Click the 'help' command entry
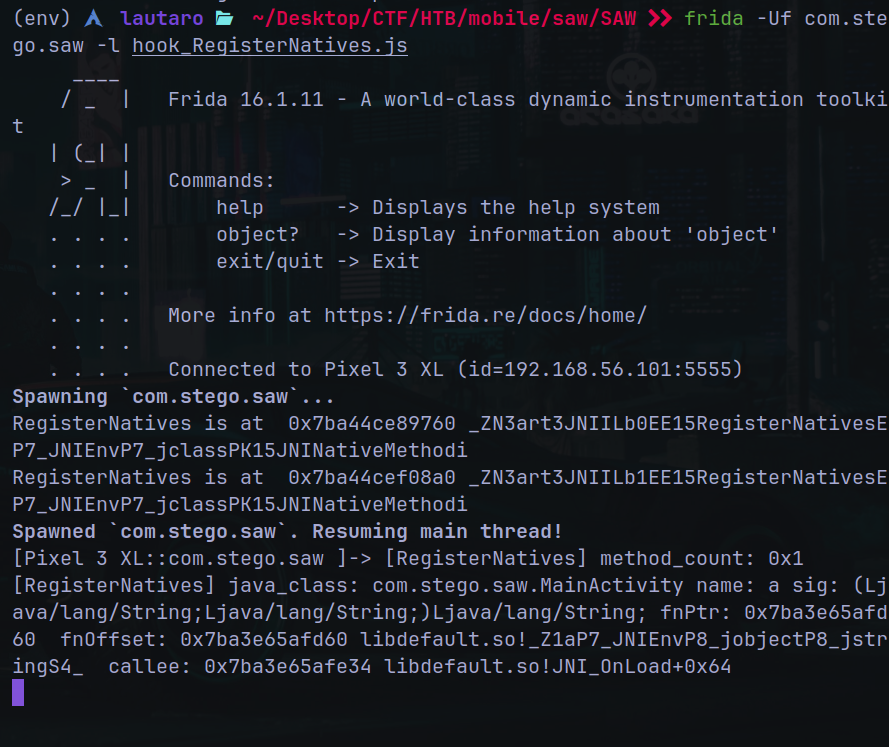889x747 pixels. click(240, 208)
